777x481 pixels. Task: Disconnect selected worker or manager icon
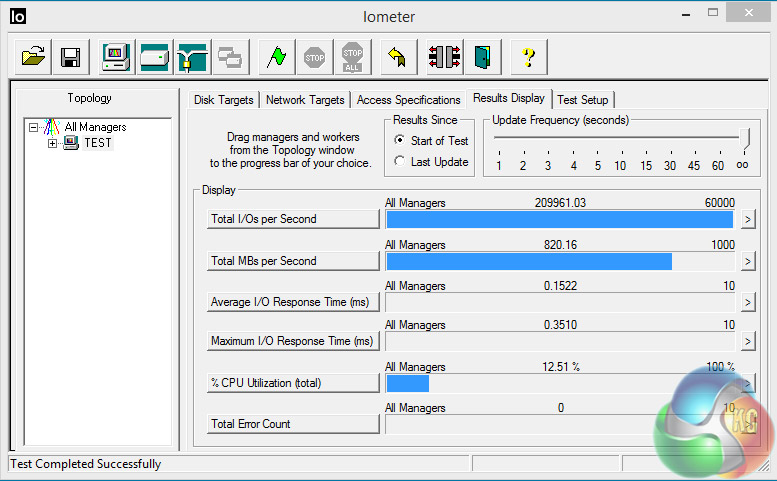[x=444, y=57]
